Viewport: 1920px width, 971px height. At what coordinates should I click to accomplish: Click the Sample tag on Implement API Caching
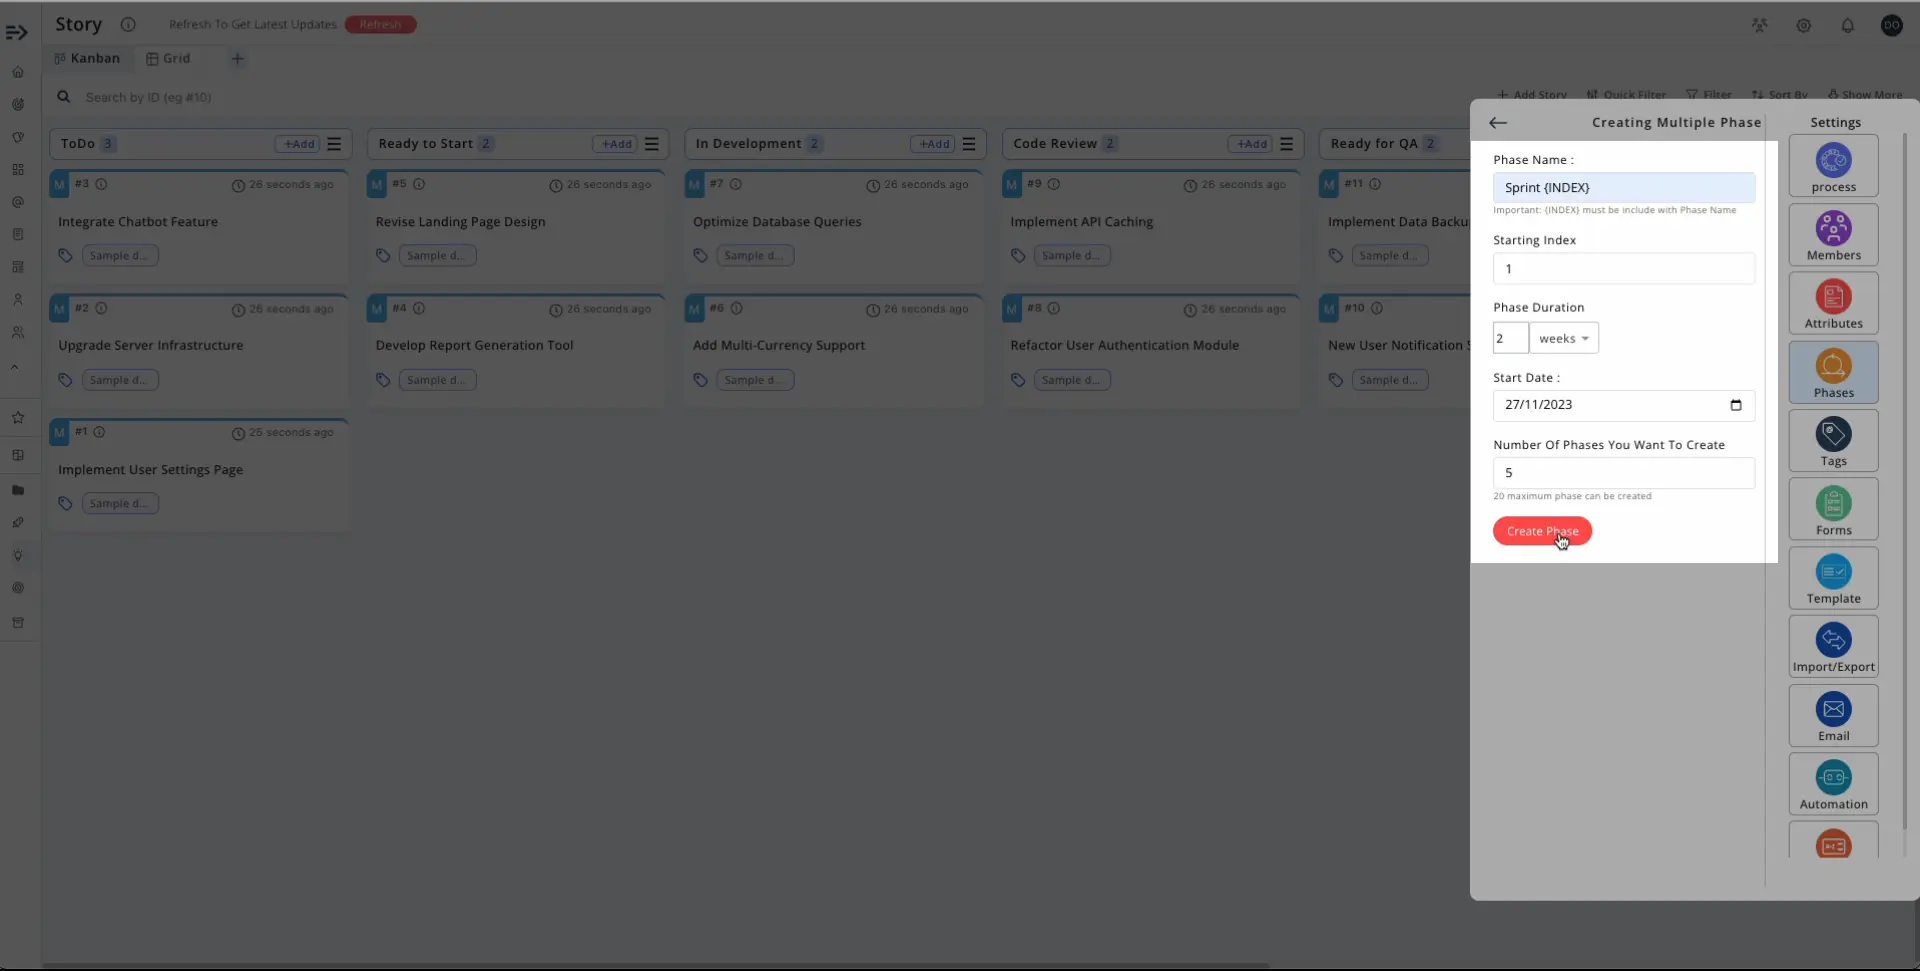[1071, 256]
